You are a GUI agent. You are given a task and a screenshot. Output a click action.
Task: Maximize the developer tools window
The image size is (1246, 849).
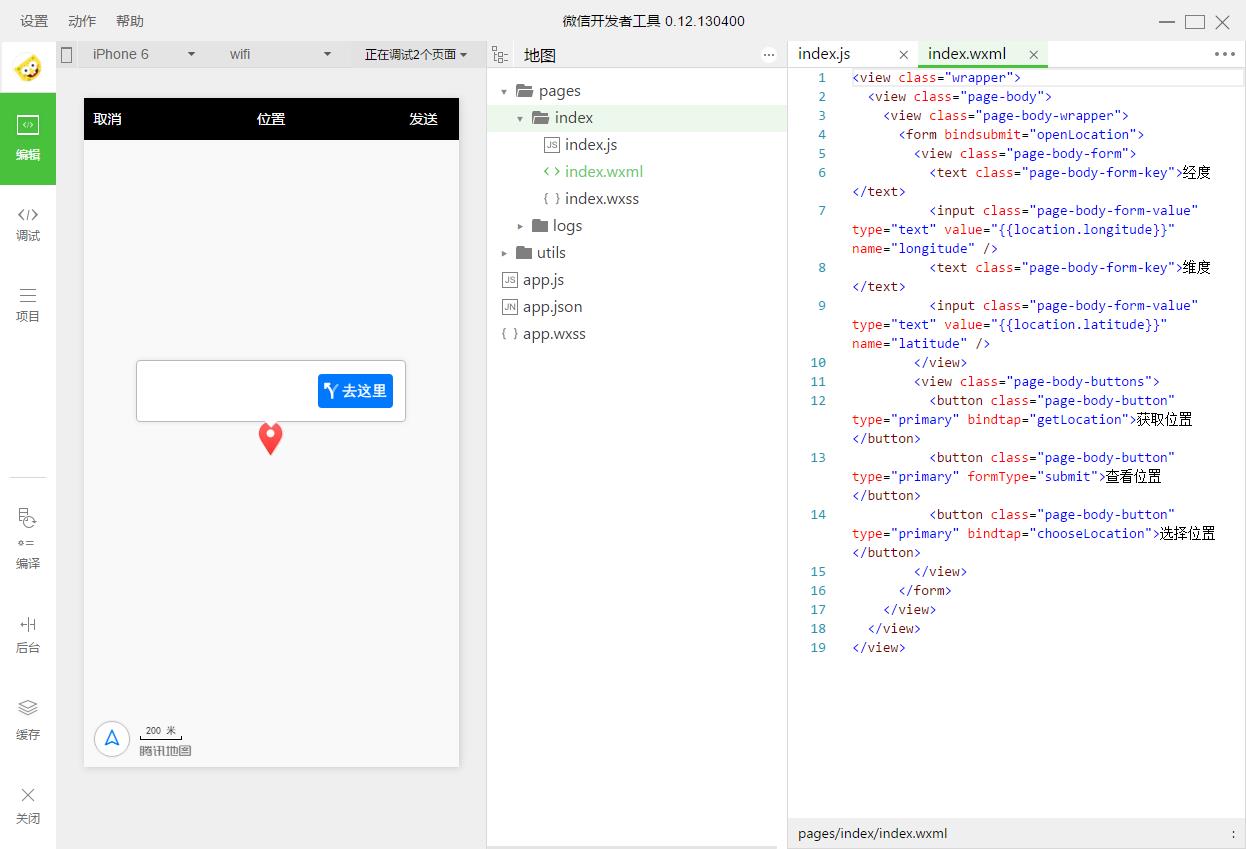coord(1195,22)
